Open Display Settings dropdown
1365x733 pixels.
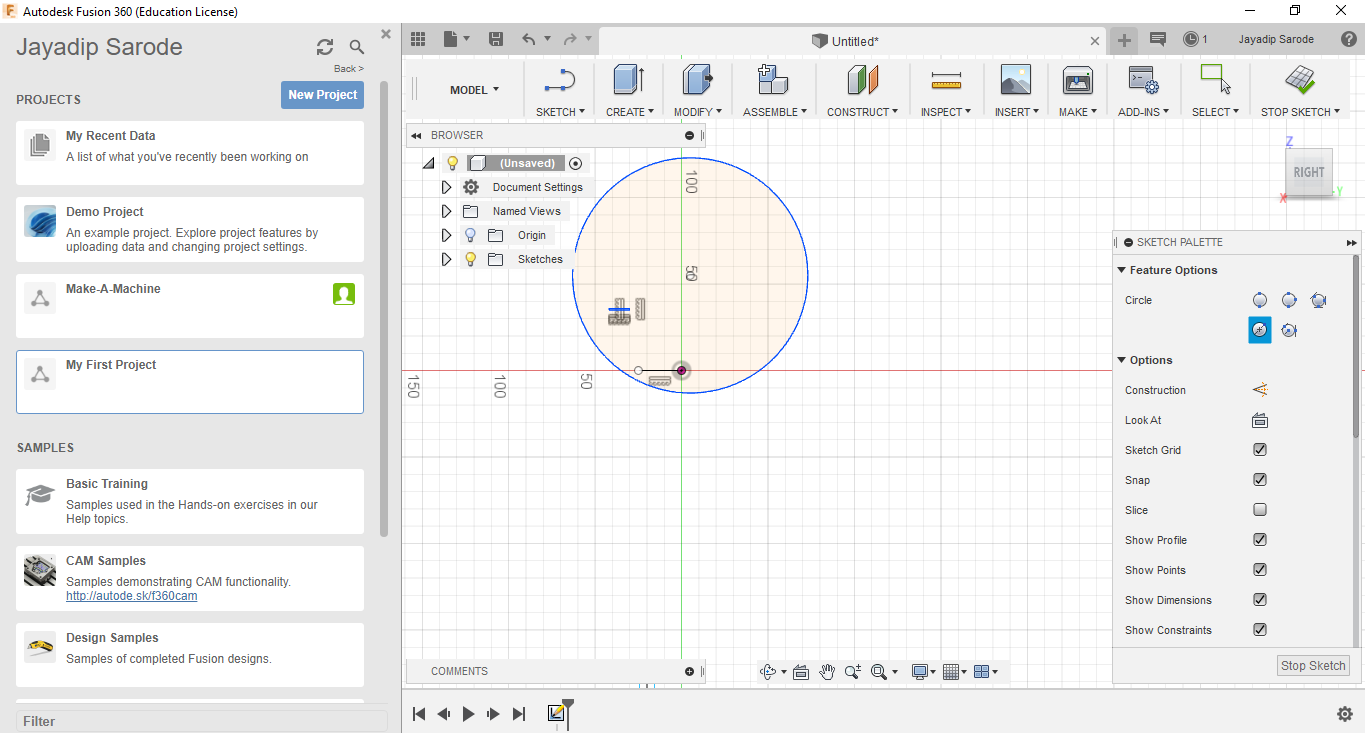click(x=923, y=672)
